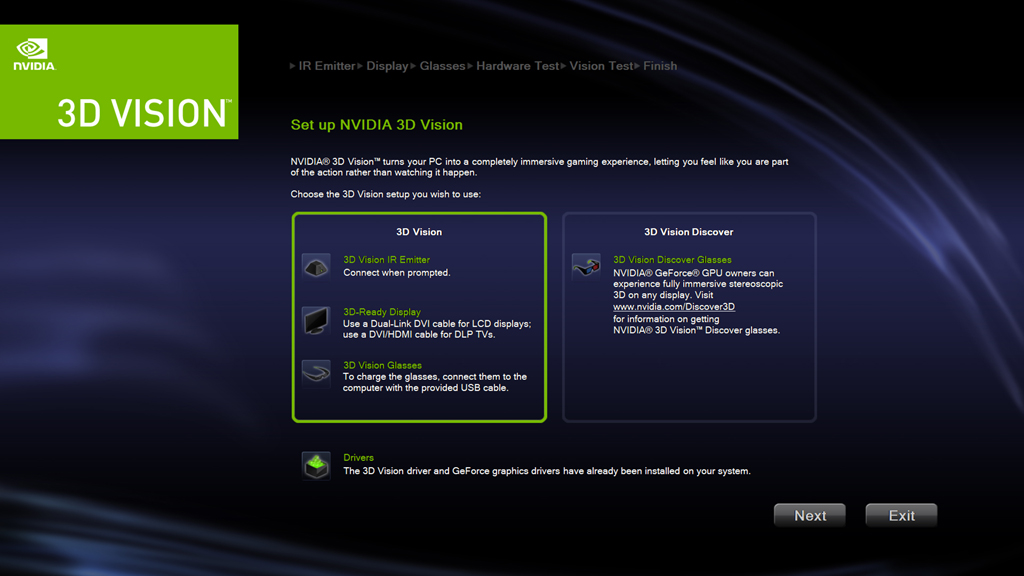Jump to the Hardware Test step

coord(517,66)
